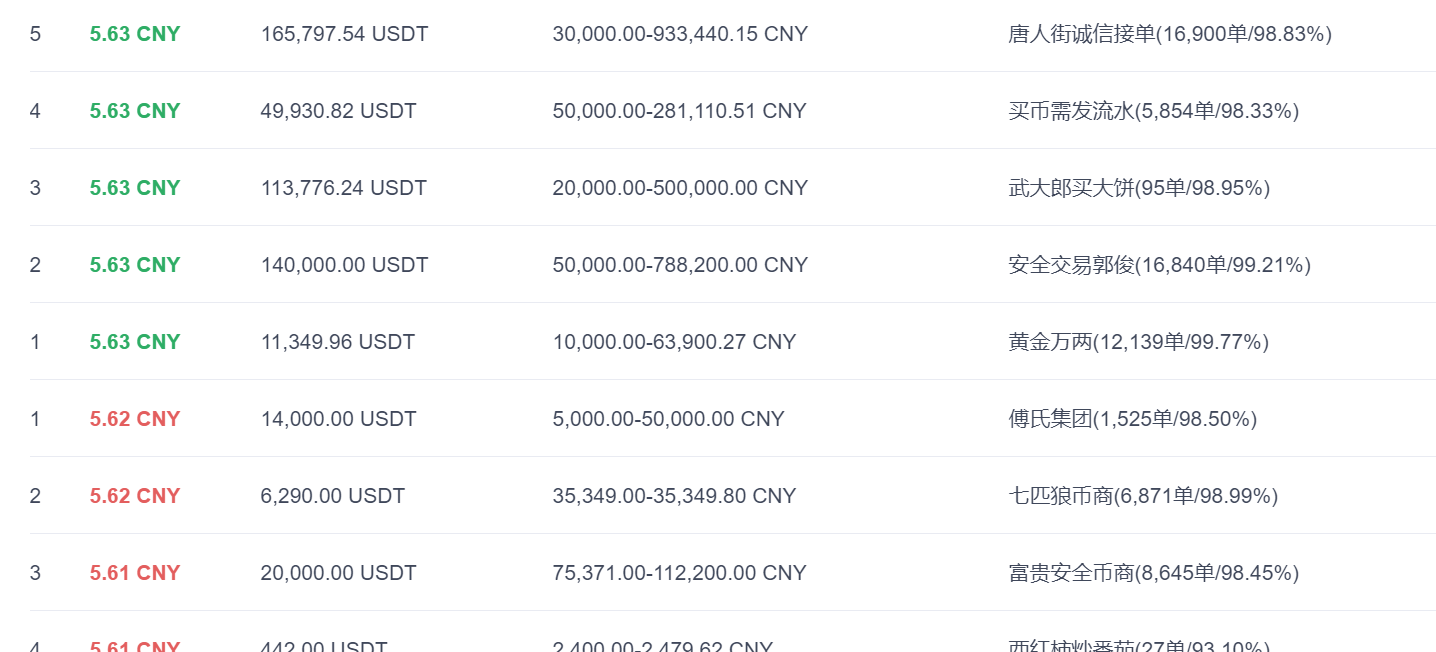Click the 6,290.00 USDT amount
Viewport: 1436px width, 652px height.
click(x=333, y=496)
